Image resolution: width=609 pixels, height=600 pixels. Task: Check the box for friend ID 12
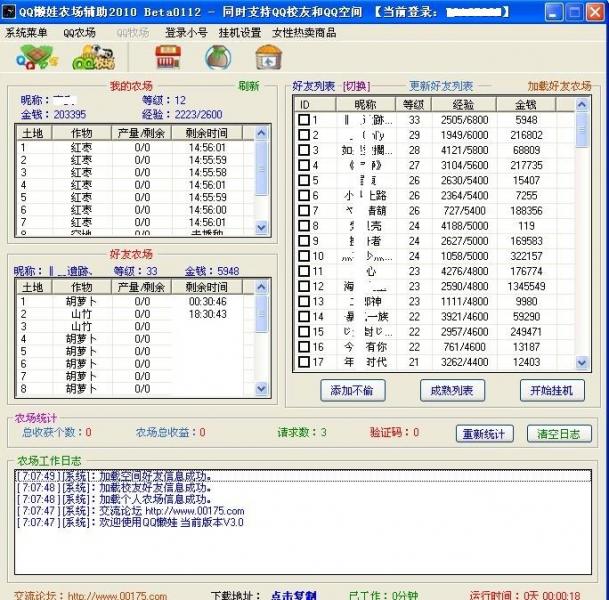[304, 286]
